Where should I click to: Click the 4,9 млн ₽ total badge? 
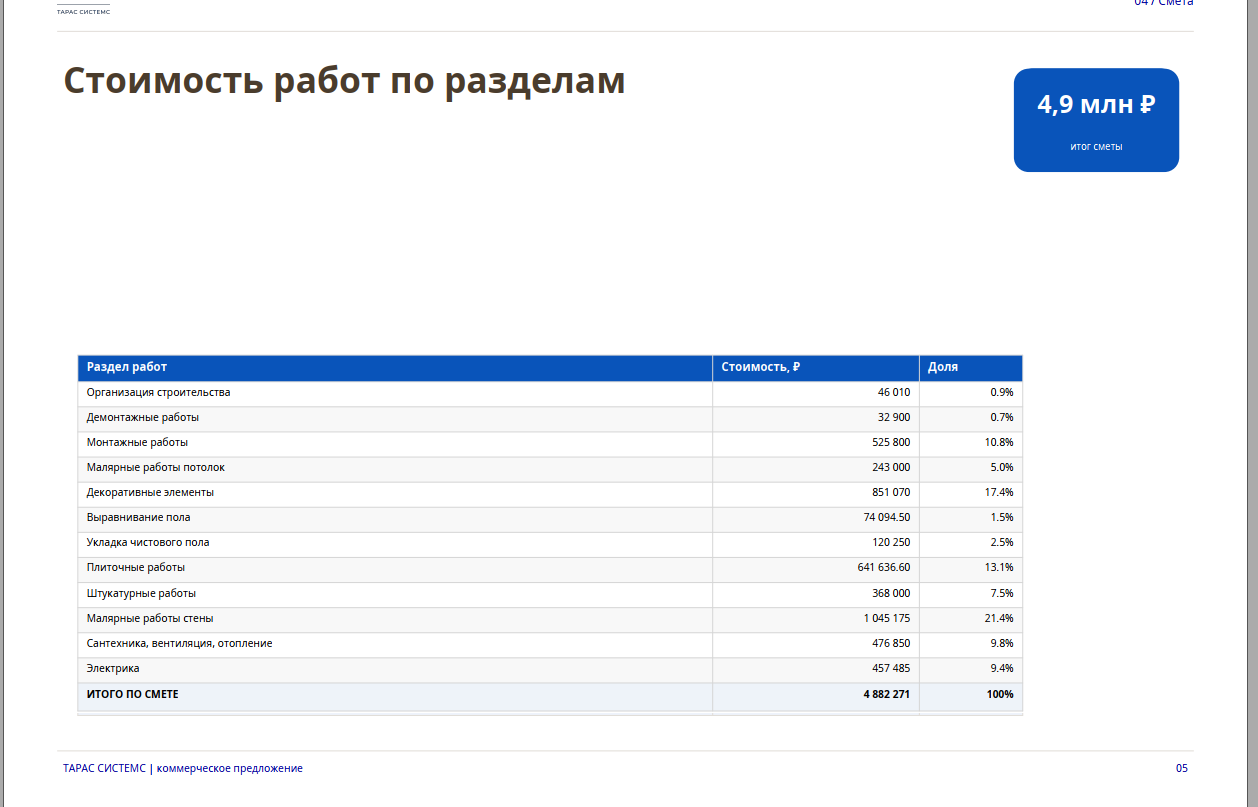click(1096, 120)
